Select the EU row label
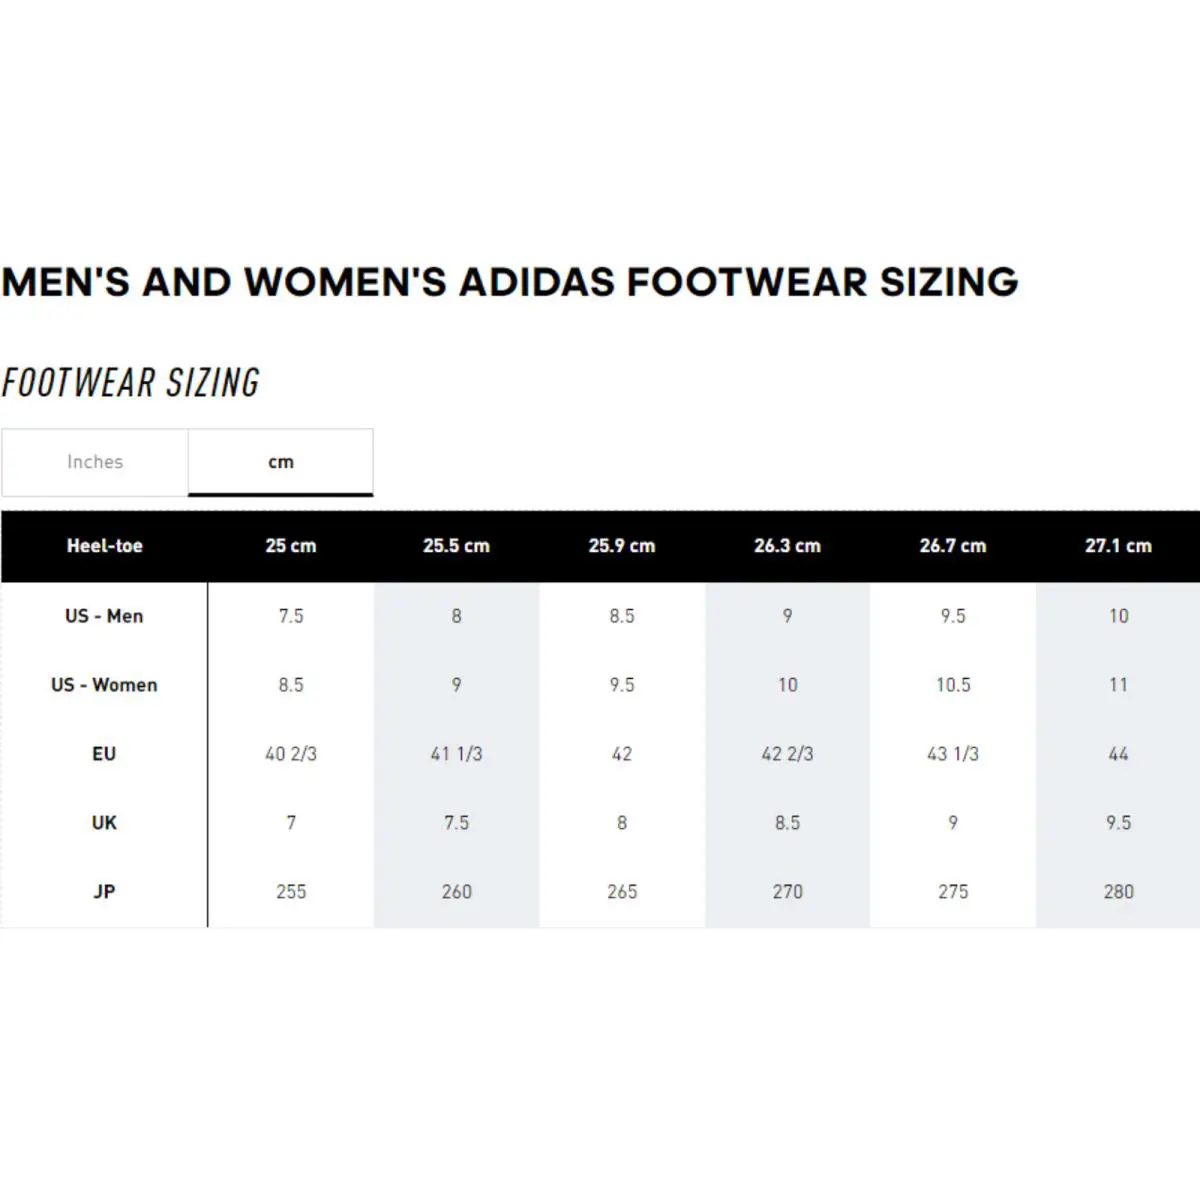 (104, 754)
